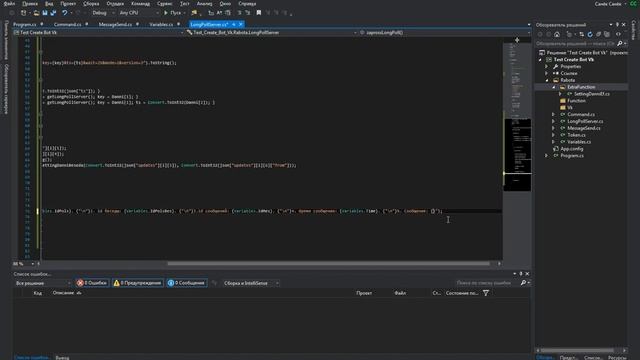
Task: Click Collapse All icon in Solution Explorer
Action: 598,34
